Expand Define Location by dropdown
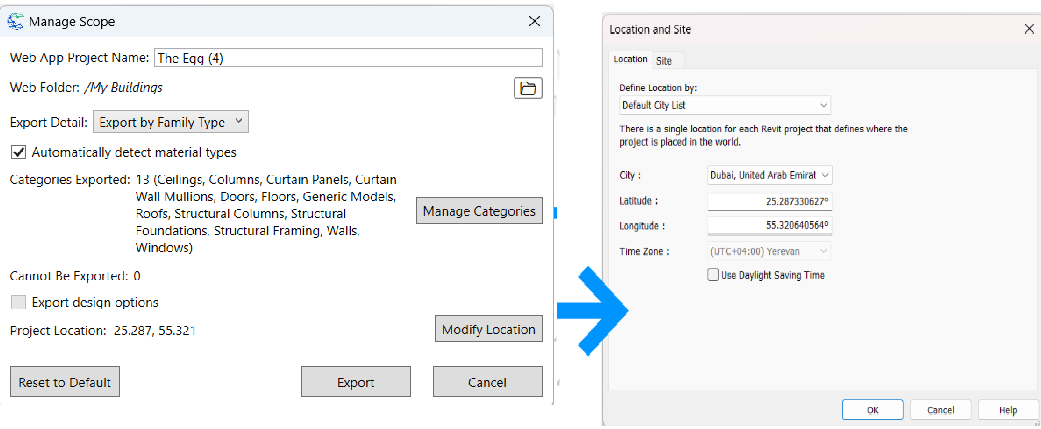Image resolution: width=1041 pixels, height=429 pixels. [724, 105]
